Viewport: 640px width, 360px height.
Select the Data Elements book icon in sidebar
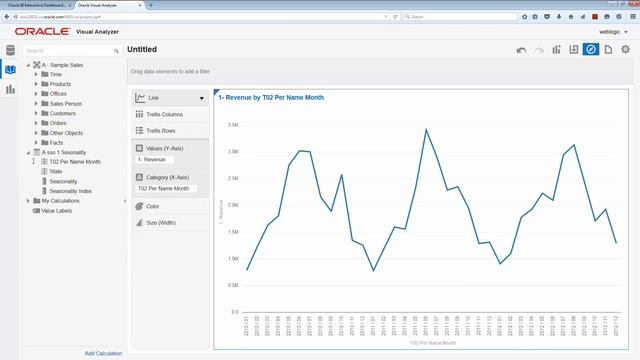coord(10,69)
